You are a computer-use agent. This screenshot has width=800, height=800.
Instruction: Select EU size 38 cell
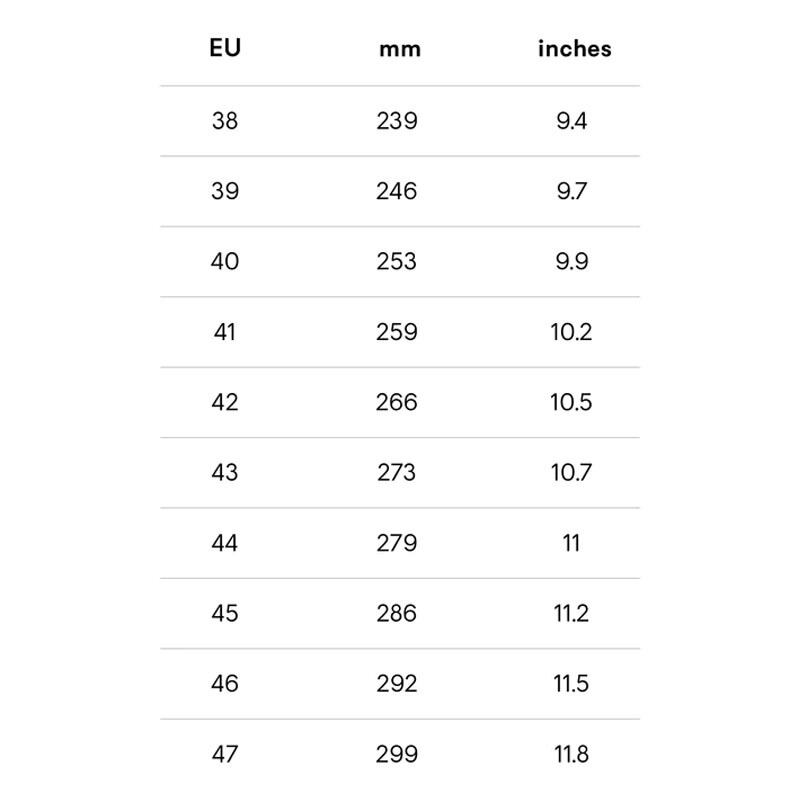(x=225, y=121)
